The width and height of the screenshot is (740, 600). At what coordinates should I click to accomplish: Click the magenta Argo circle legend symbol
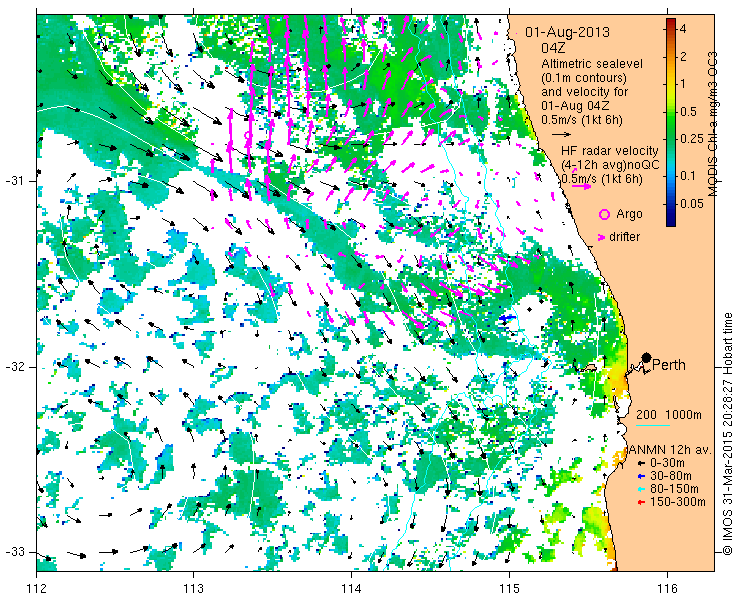point(604,215)
